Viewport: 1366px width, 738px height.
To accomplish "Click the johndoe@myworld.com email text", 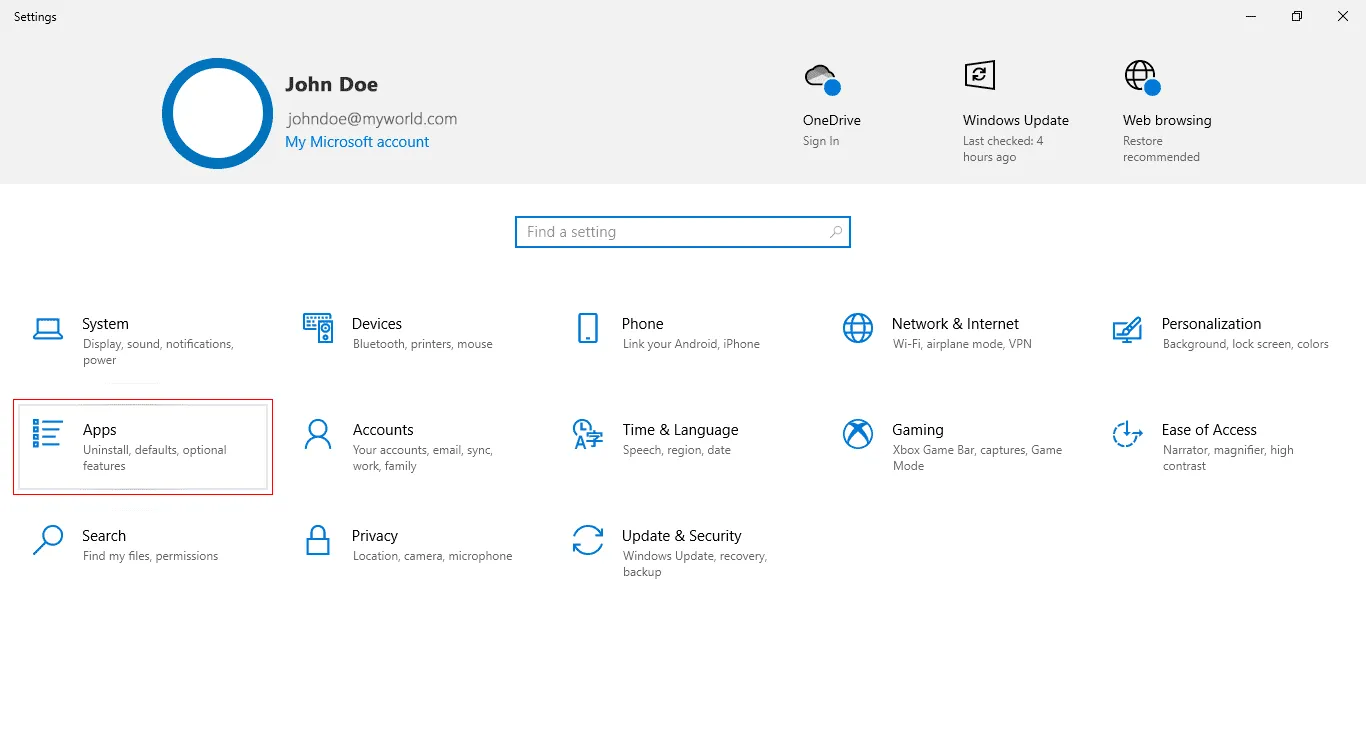I will (x=372, y=118).
